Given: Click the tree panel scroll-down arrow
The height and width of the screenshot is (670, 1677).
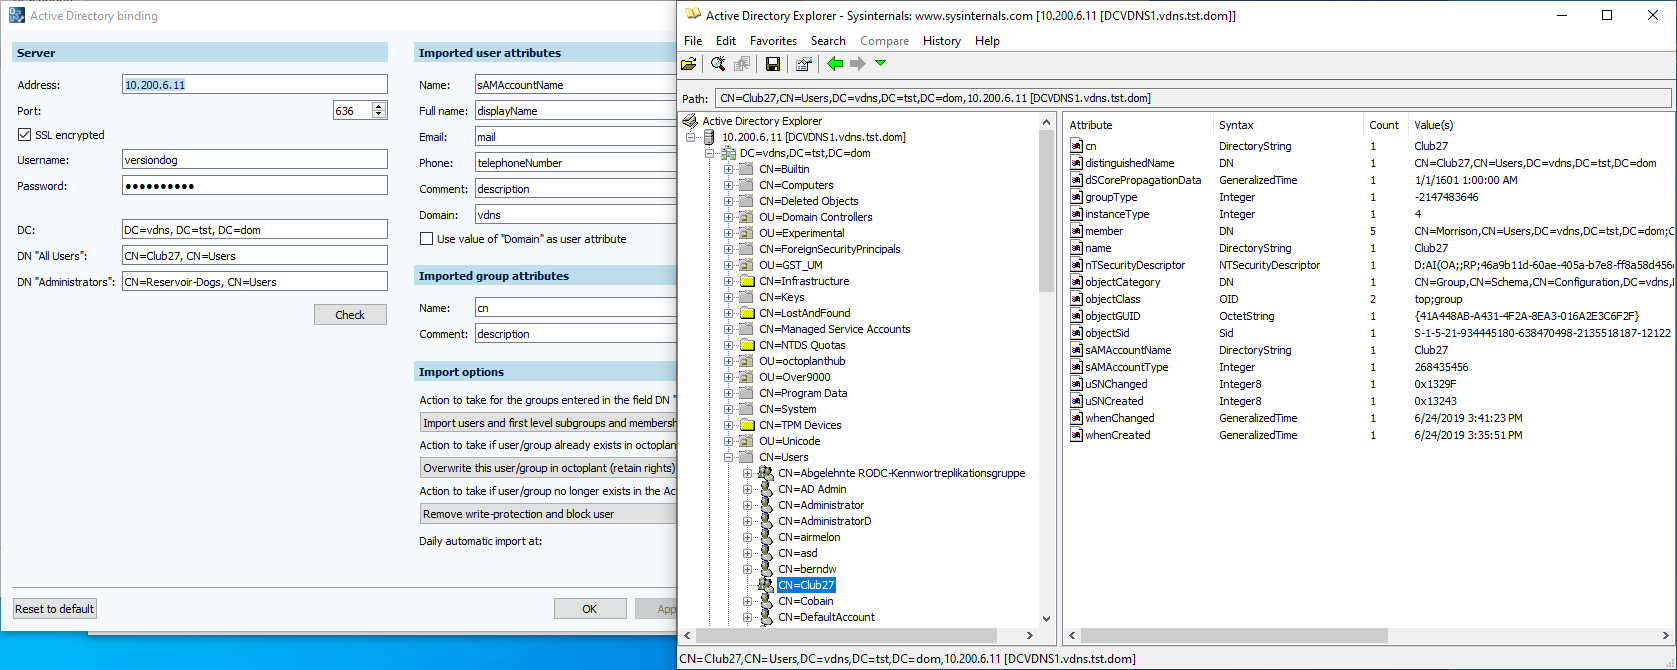Looking at the screenshot, I should pyautogui.click(x=1046, y=619).
